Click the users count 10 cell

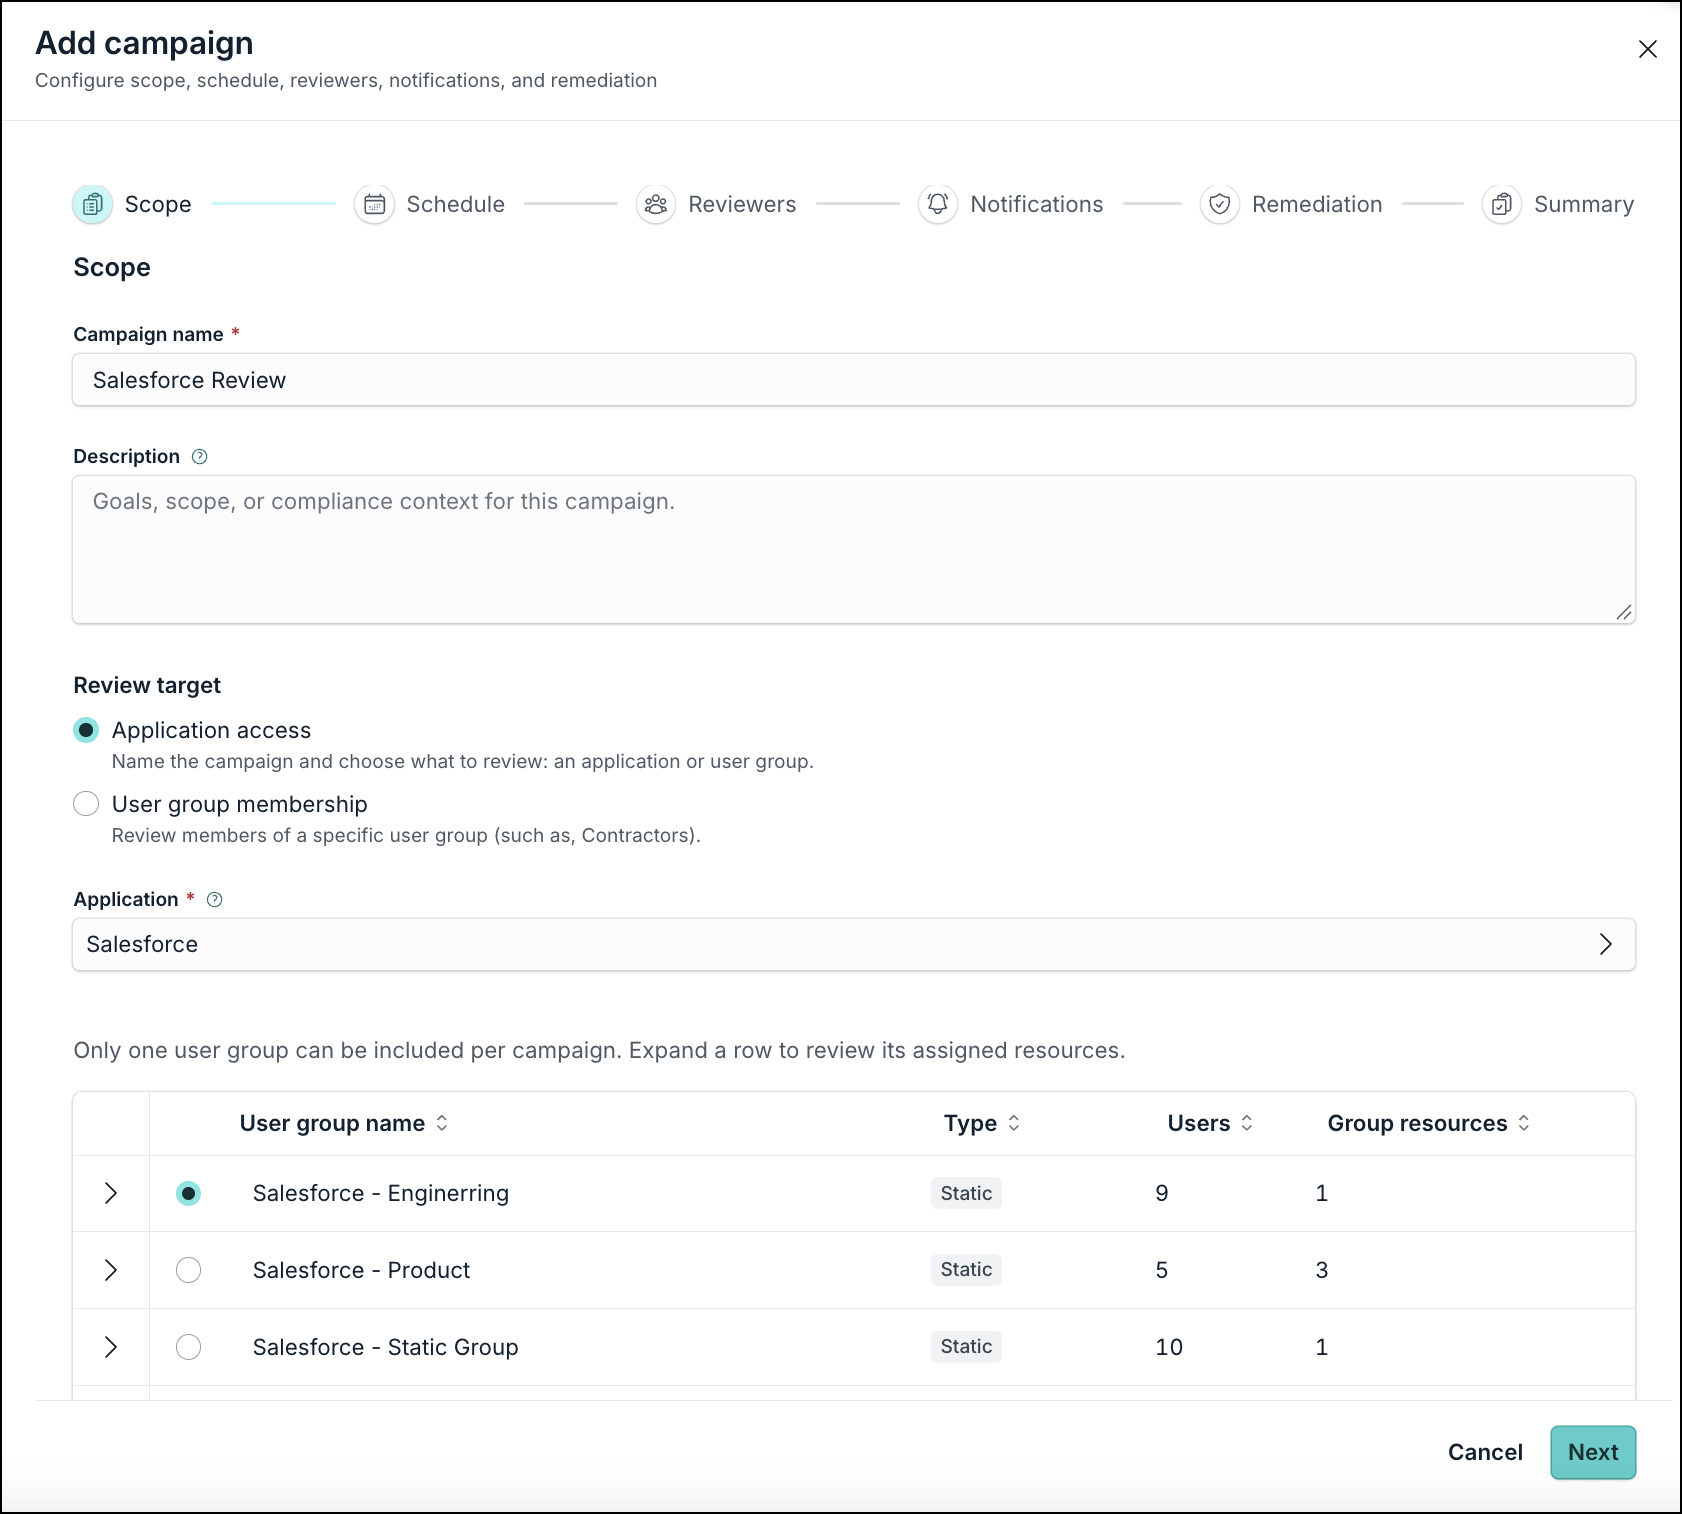(1169, 1347)
